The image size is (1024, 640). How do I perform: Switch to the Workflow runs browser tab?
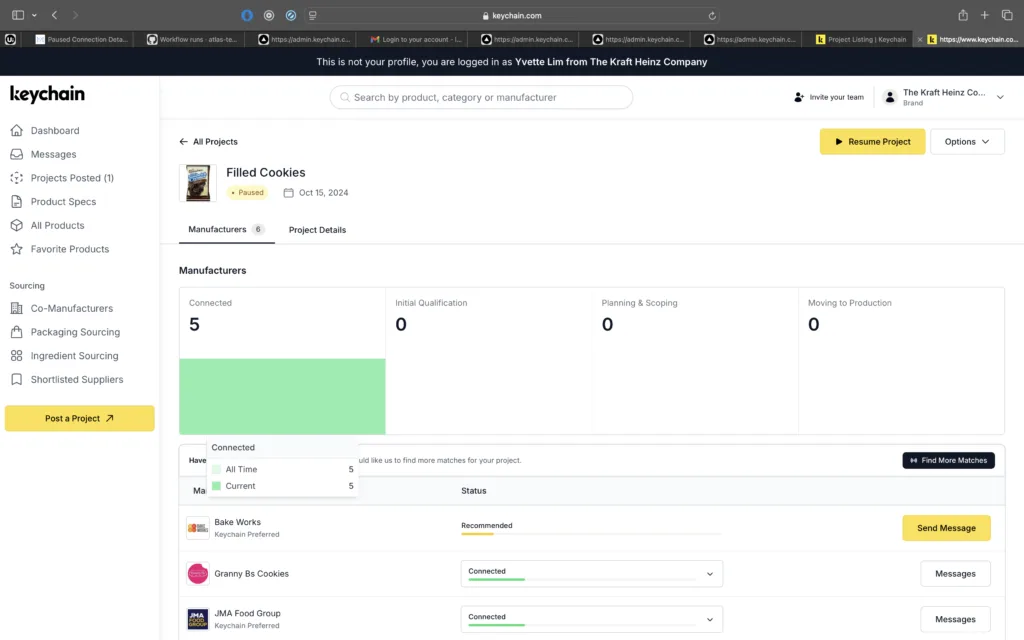193,39
